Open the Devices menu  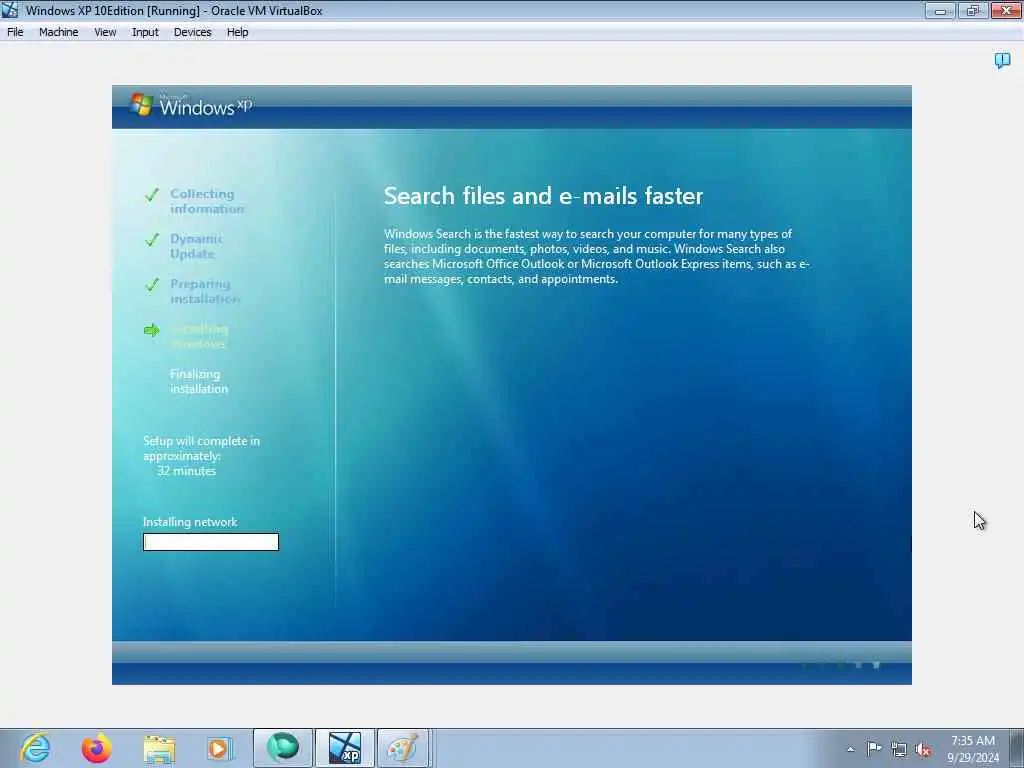point(192,32)
